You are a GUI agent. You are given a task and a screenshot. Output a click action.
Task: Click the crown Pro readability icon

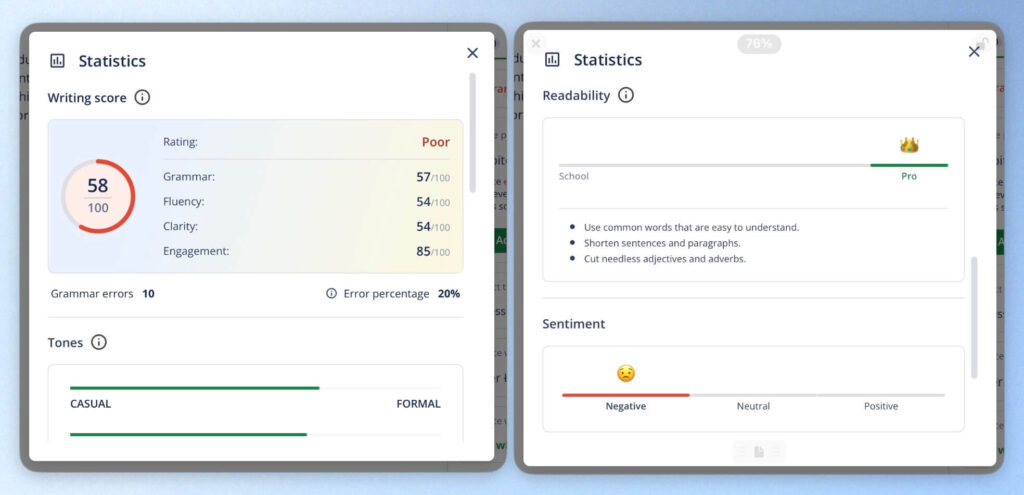pos(909,145)
